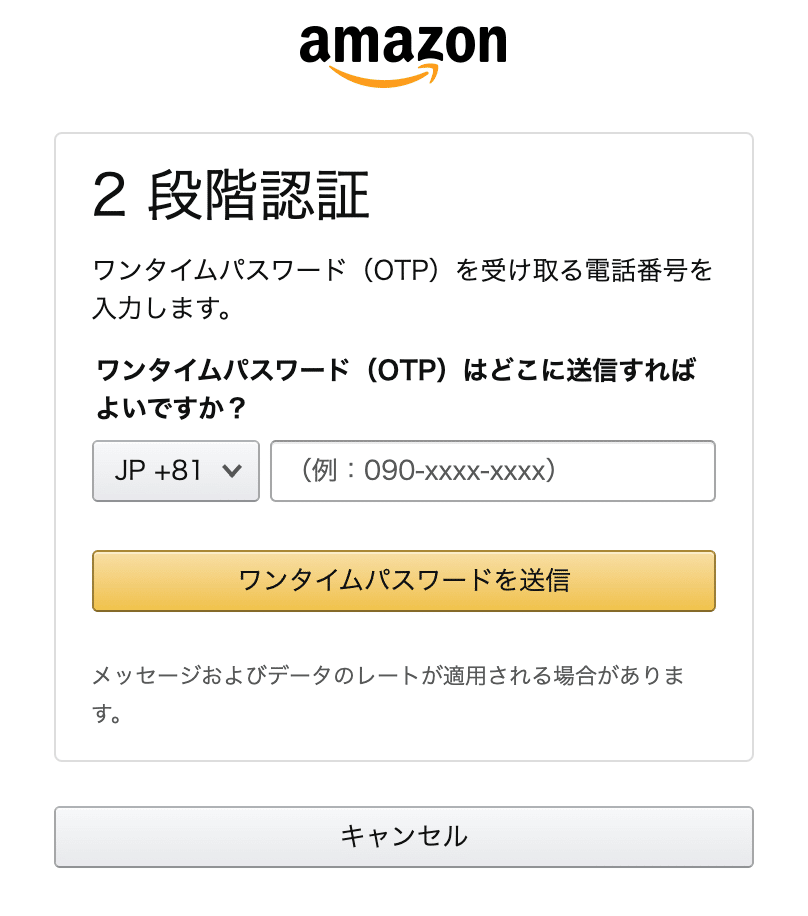
Task: Click the bold text よいですか?
Action: click(171, 408)
